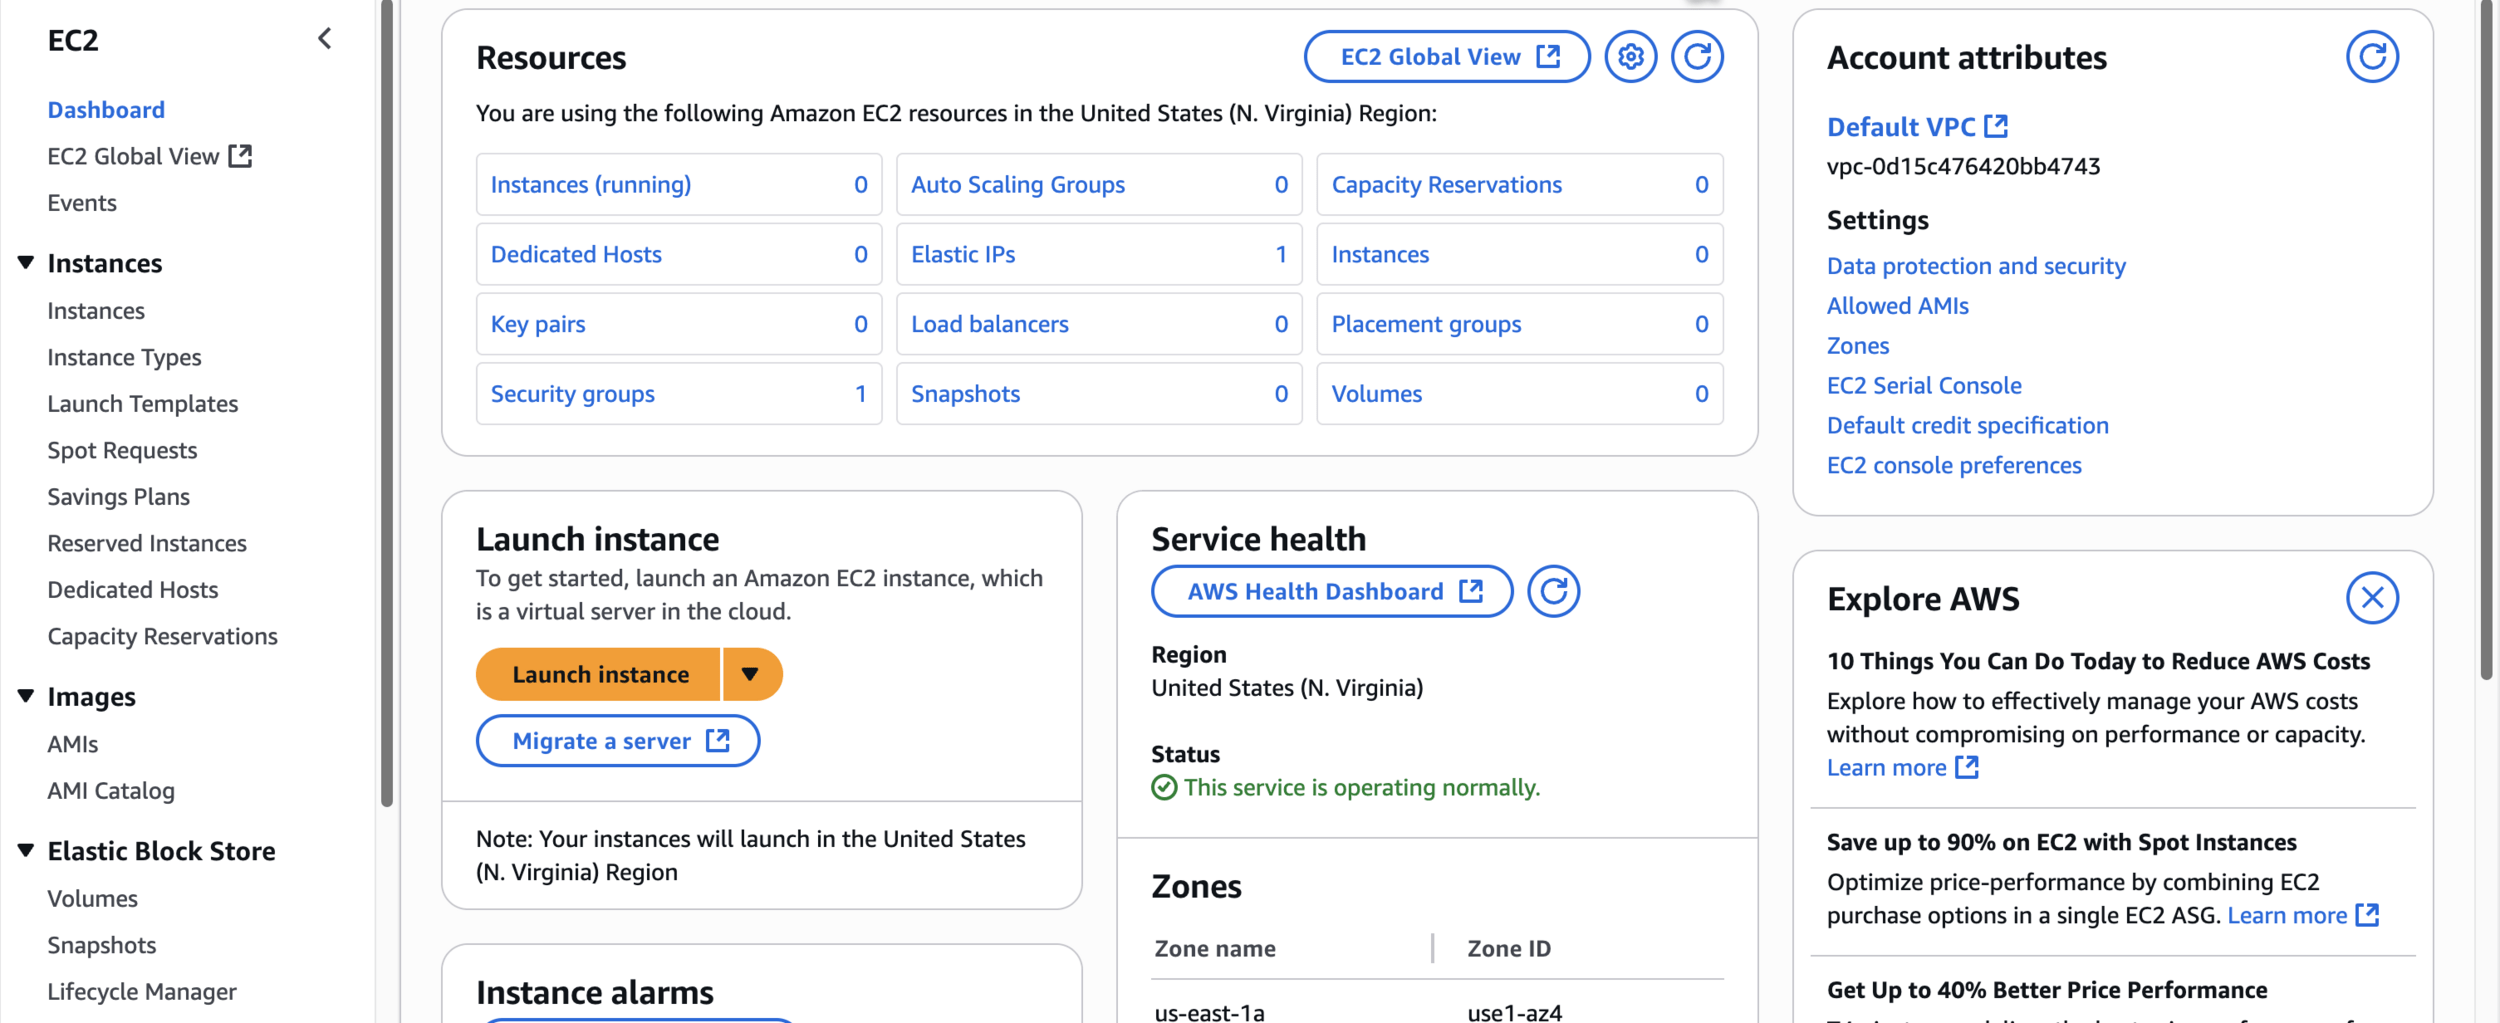Viewport: 2500px width, 1023px height.
Task: Click Placement groups resource tile
Action: (x=1520, y=324)
